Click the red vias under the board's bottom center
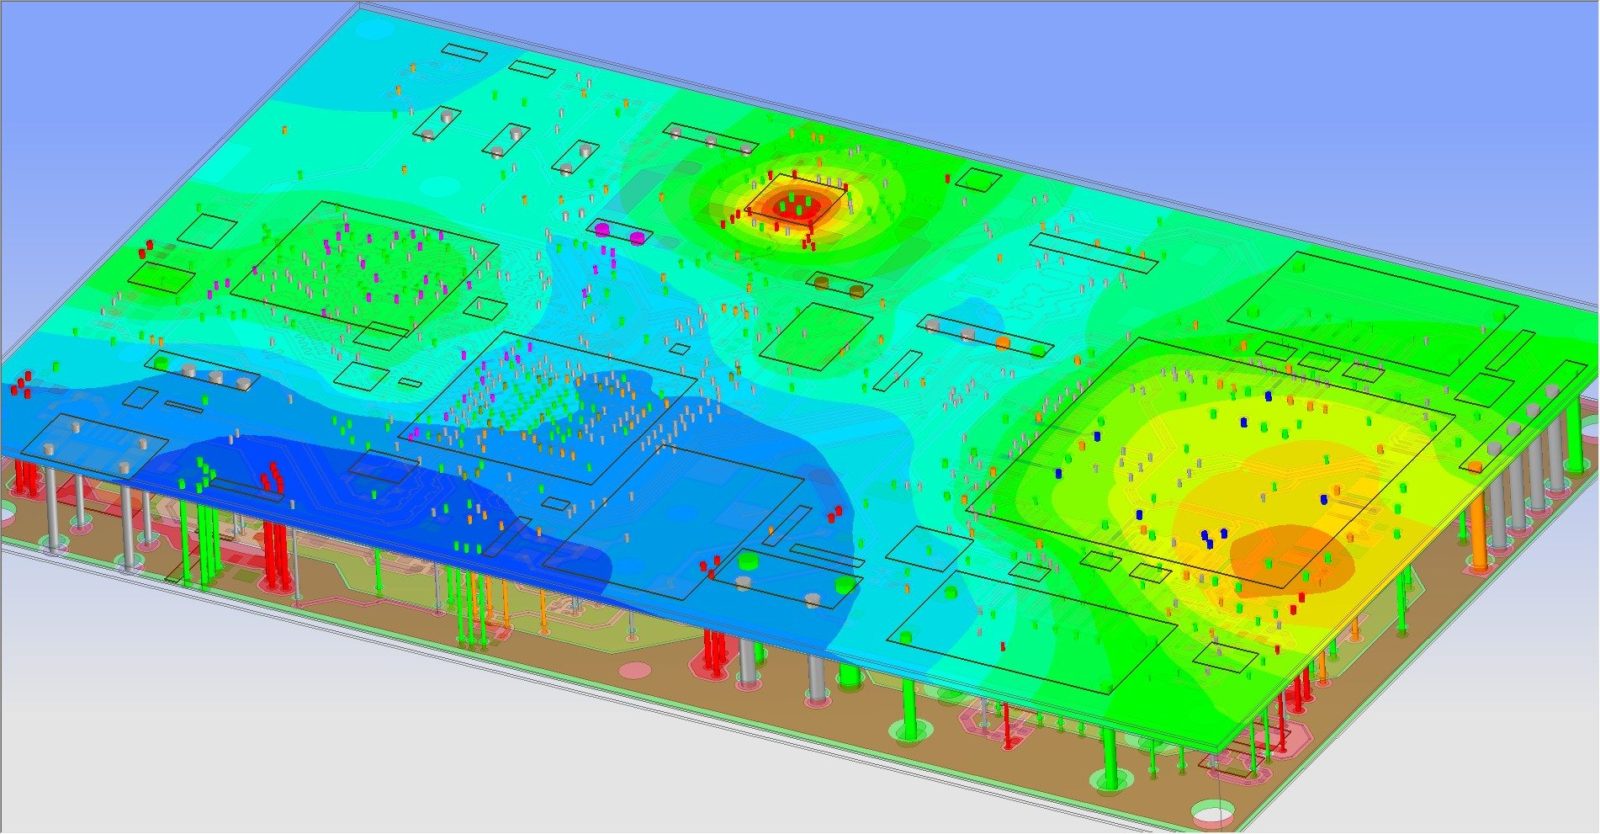Image resolution: width=1600 pixels, height=834 pixels. point(714,651)
